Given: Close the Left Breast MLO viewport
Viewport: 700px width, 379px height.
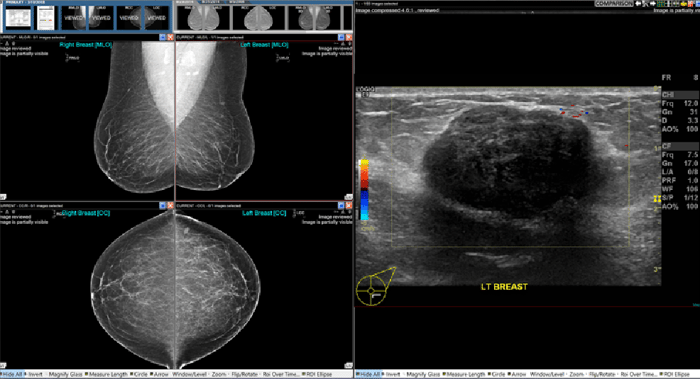Looking at the screenshot, I should click(x=349, y=37).
